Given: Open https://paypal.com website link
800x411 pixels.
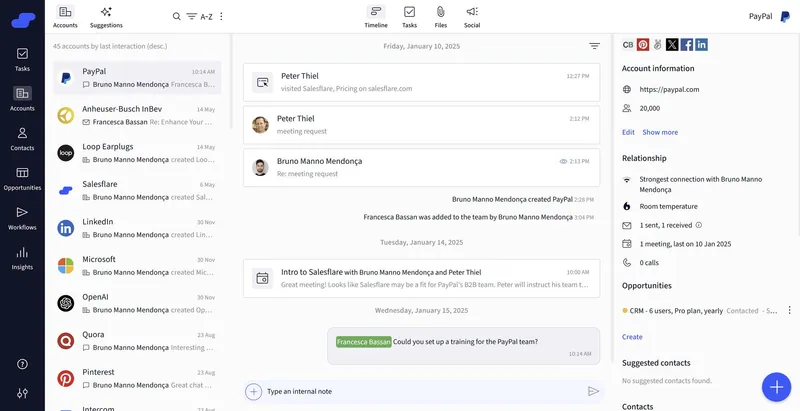Looking at the screenshot, I should click(669, 89).
